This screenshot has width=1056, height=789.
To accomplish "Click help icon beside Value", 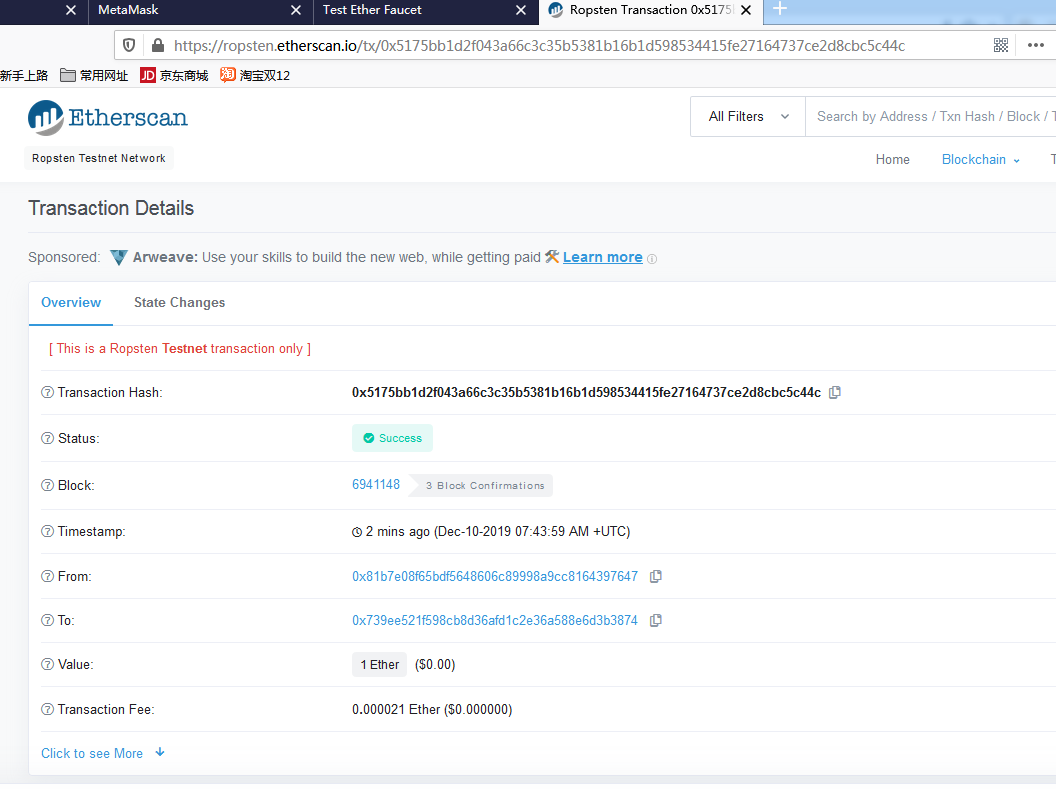I will 47,664.
